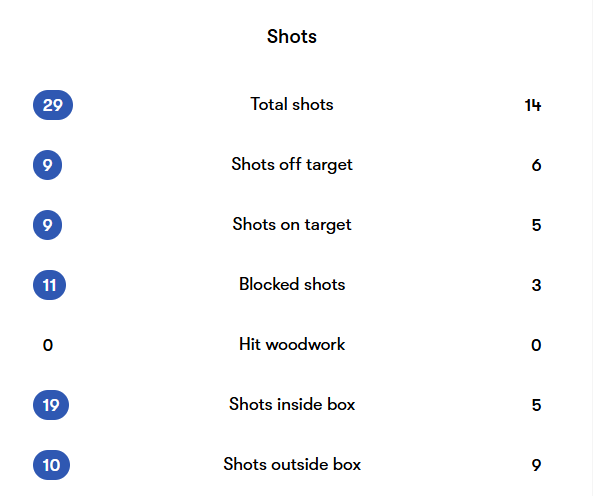Viewport: 594px width, 496px height.
Task: Select the 19 shots inside box badge
Action: tap(51, 405)
